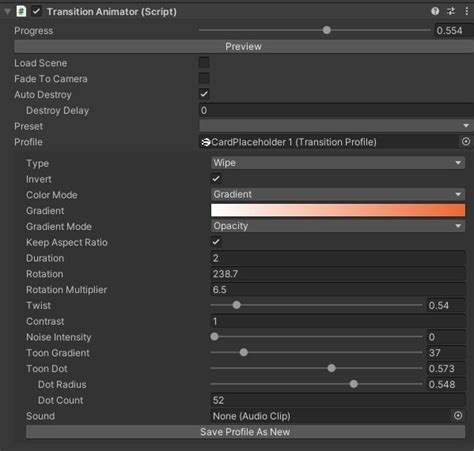Click the Dot Radius slider handle

(x=354, y=384)
